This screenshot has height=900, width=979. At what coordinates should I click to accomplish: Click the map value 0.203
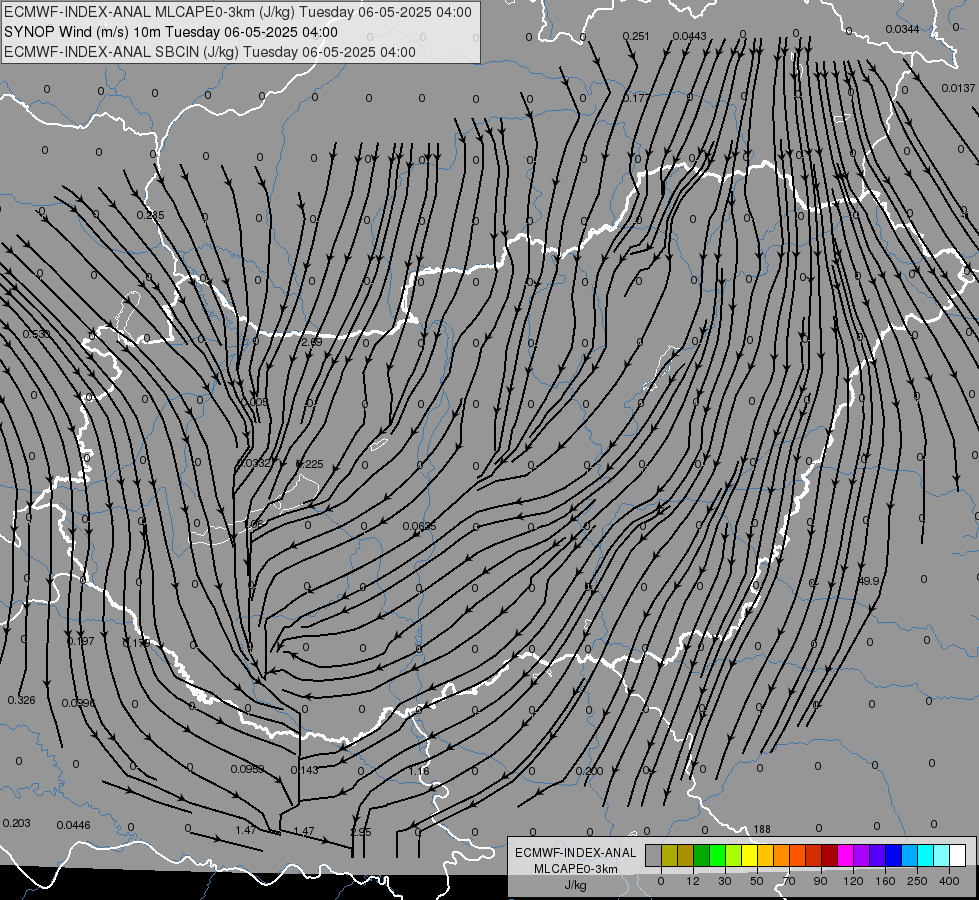tap(16, 824)
